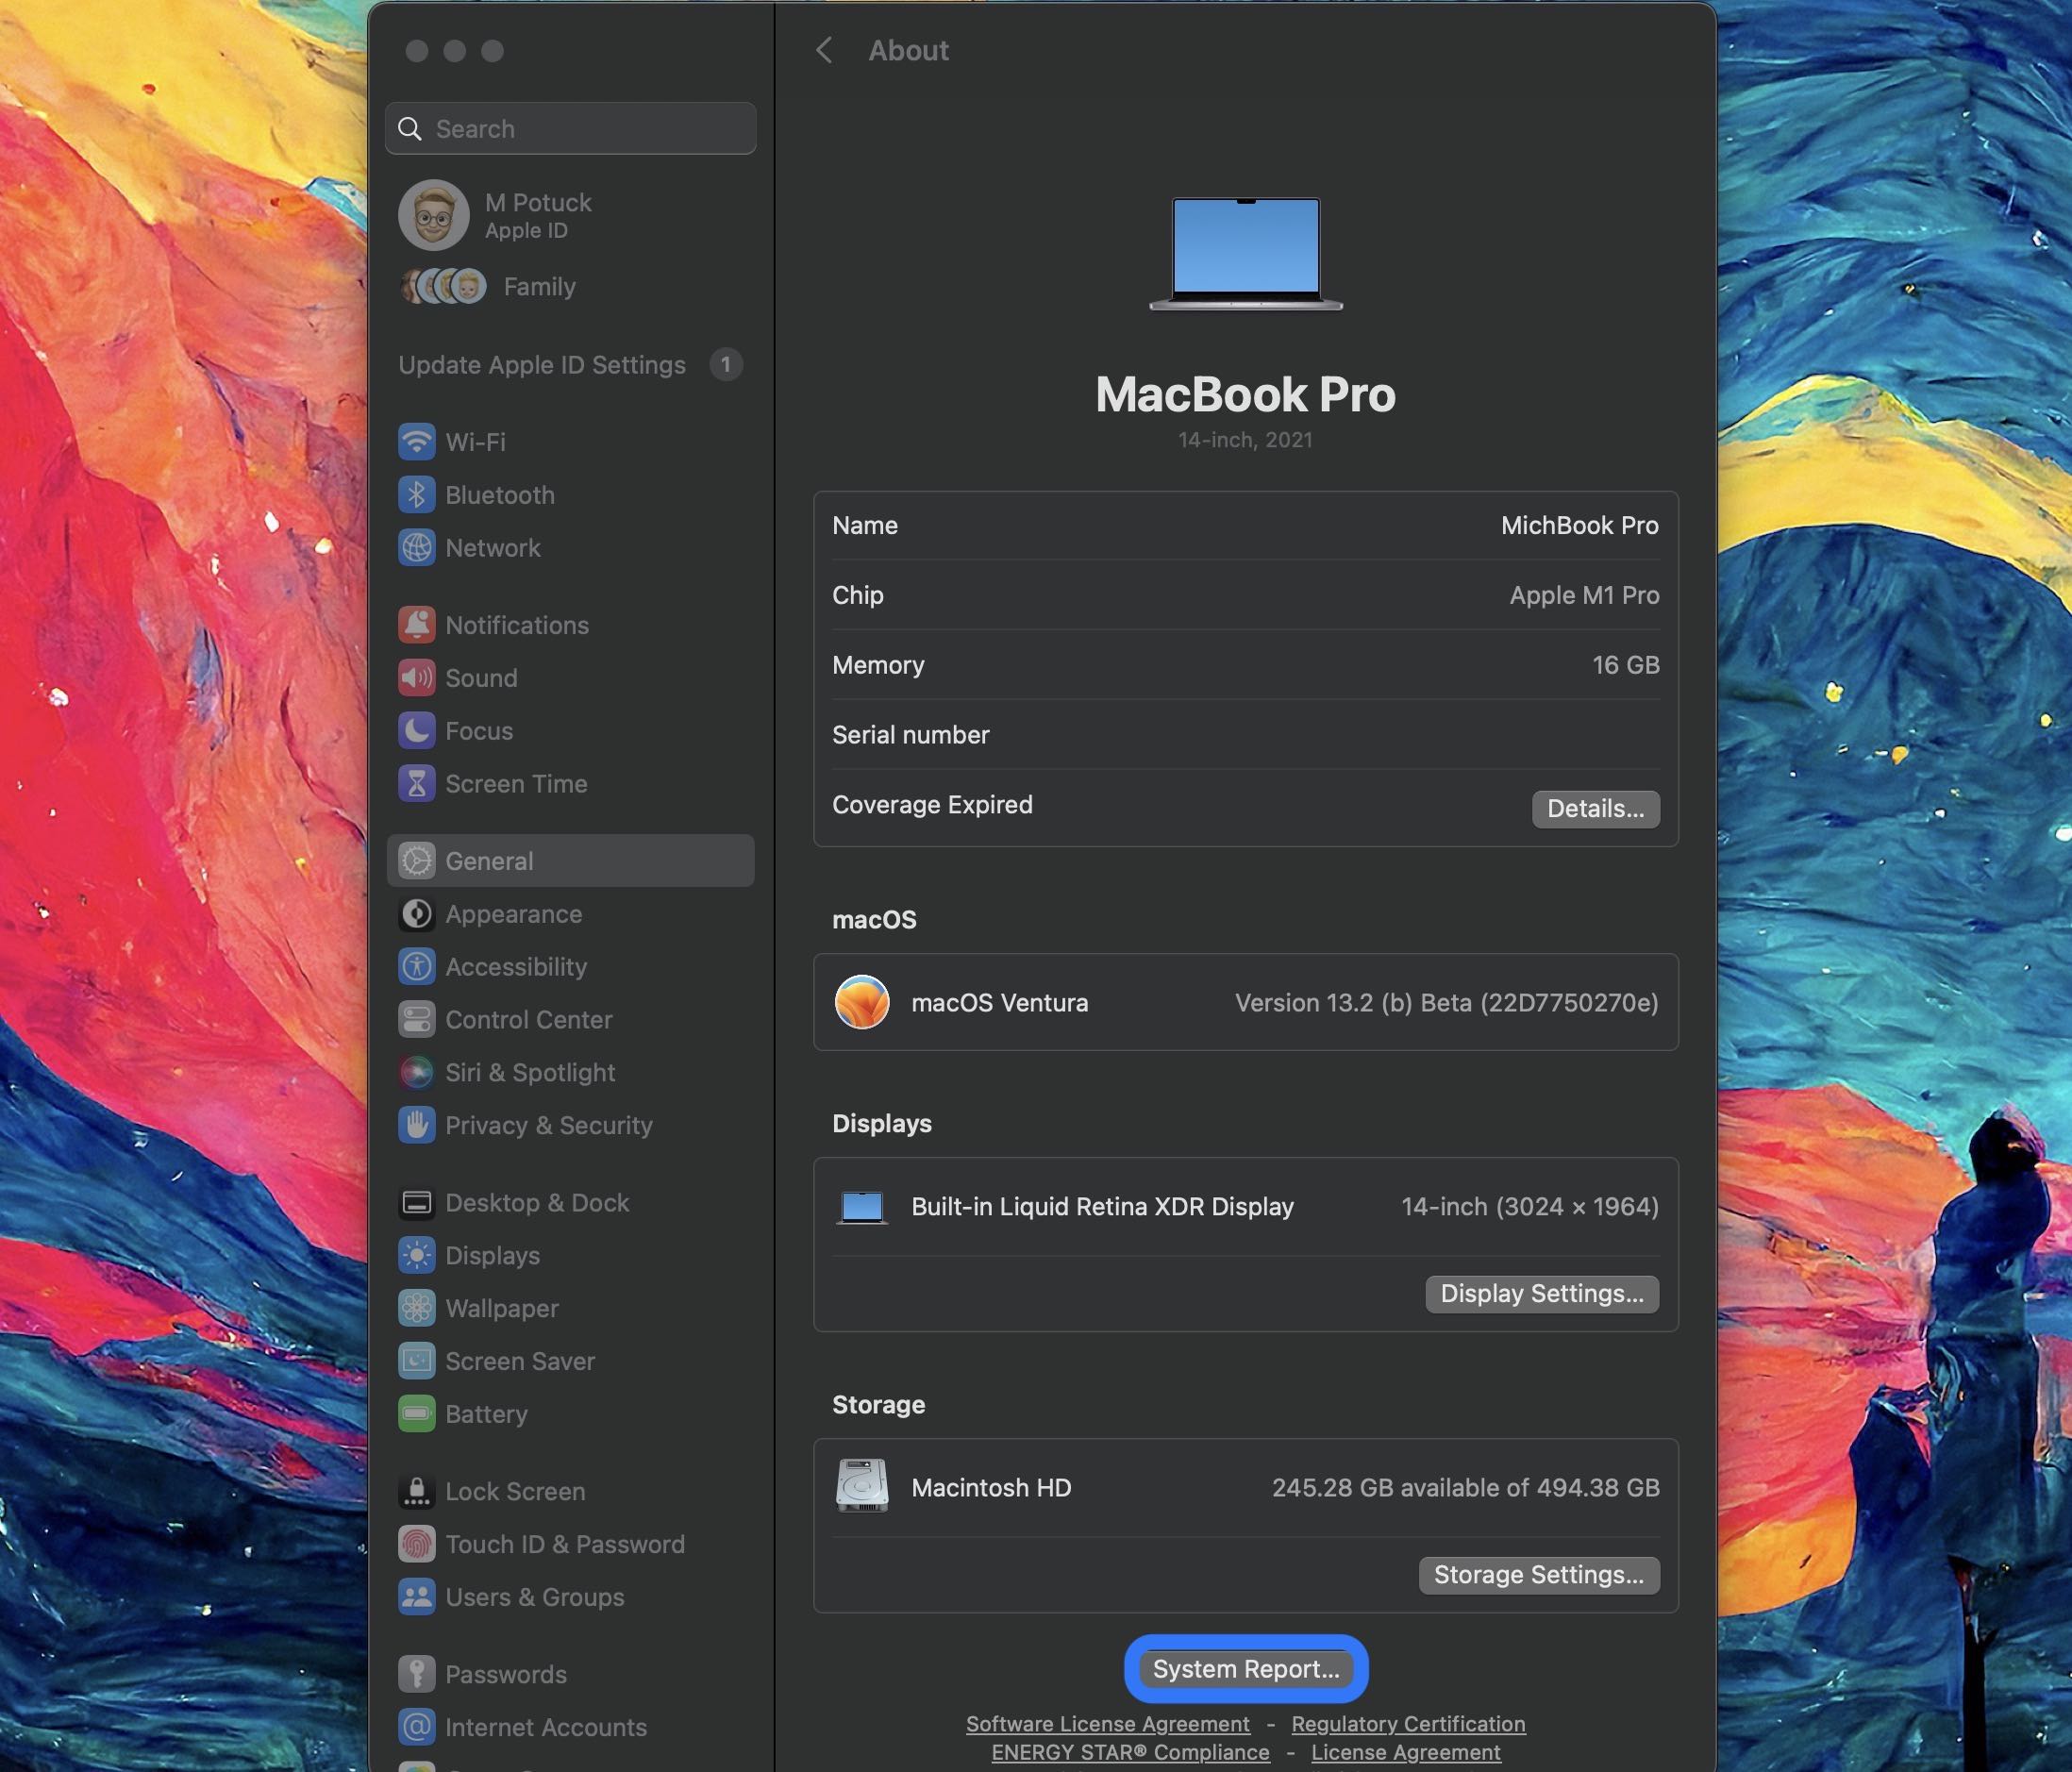
Task: Open the Software License Agreement link
Action: [x=1107, y=1723]
